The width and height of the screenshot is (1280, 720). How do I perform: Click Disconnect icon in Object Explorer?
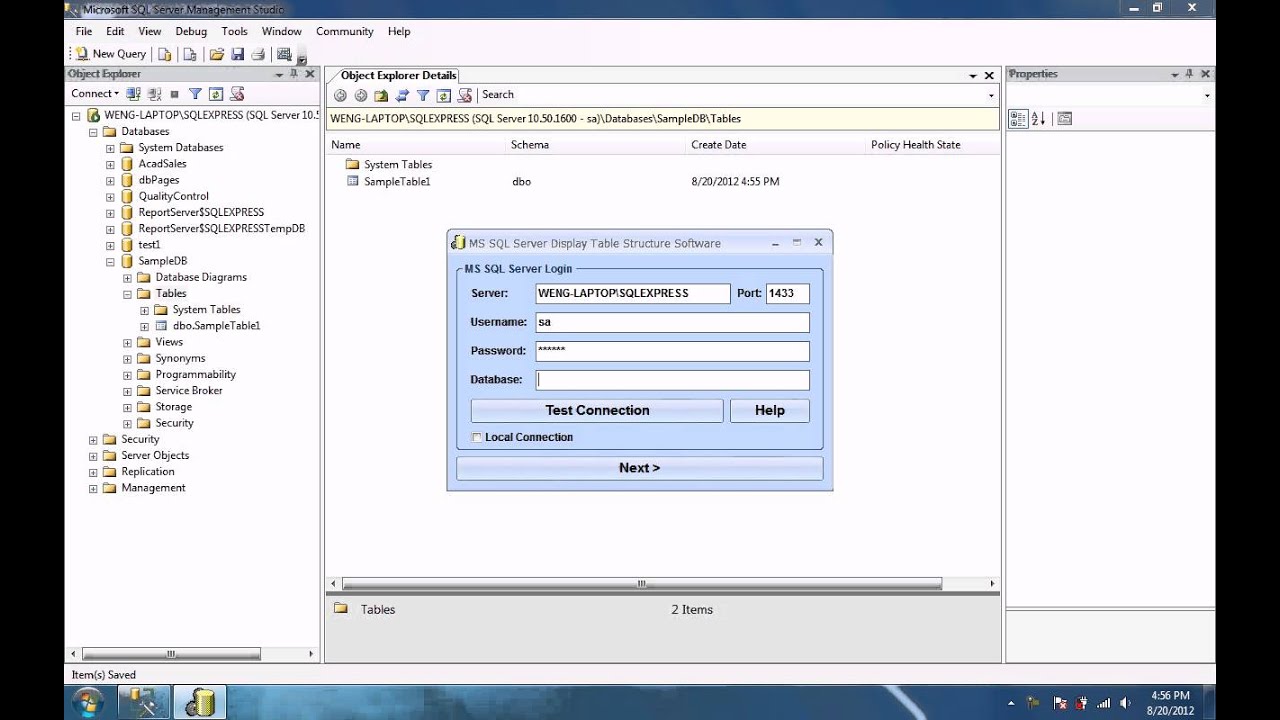154,94
